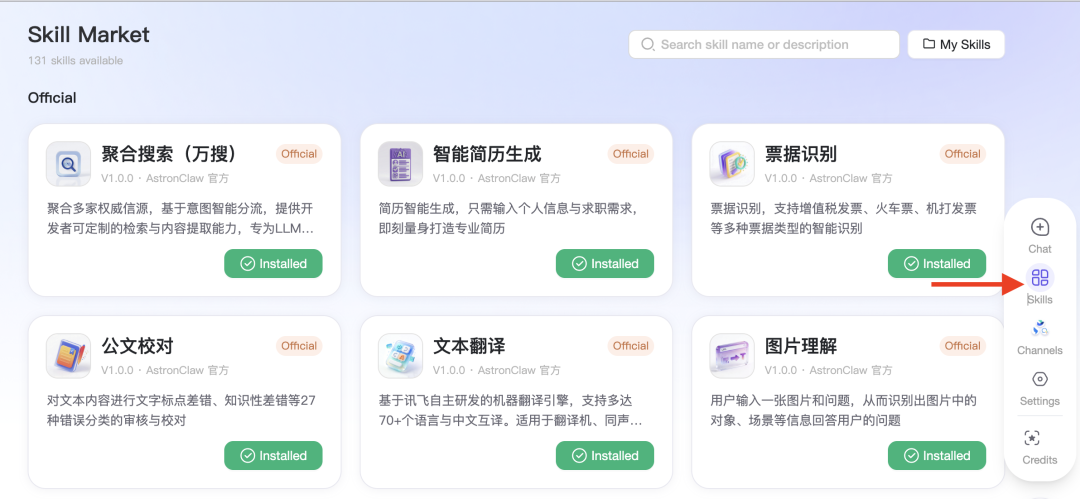
Task: Click the 票据识别 card description text
Action: coord(844,218)
